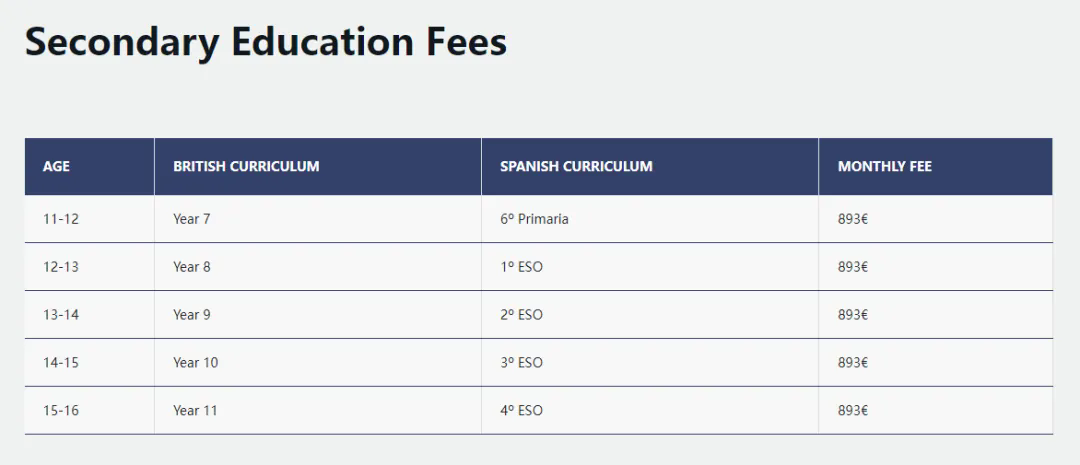
Task: Select the AGE column header
Action: pyautogui.click(x=90, y=166)
